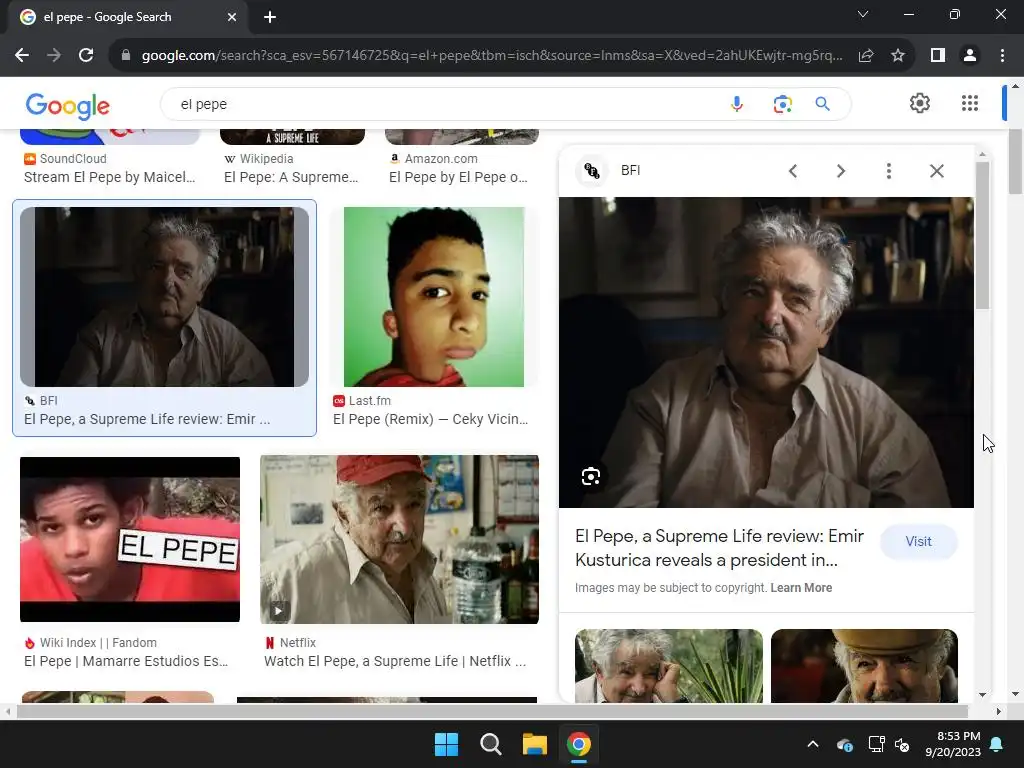Show next image in preview panel

pyautogui.click(x=841, y=171)
